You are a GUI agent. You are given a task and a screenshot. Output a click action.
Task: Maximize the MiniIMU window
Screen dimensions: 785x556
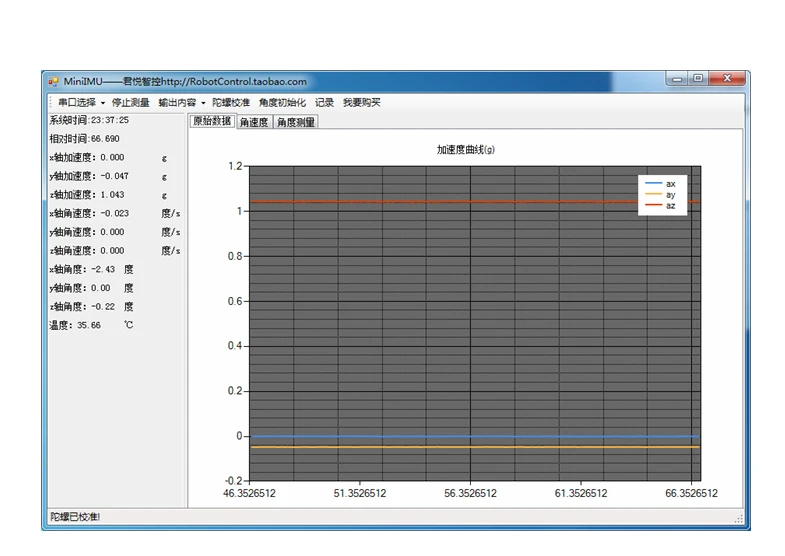[698, 79]
